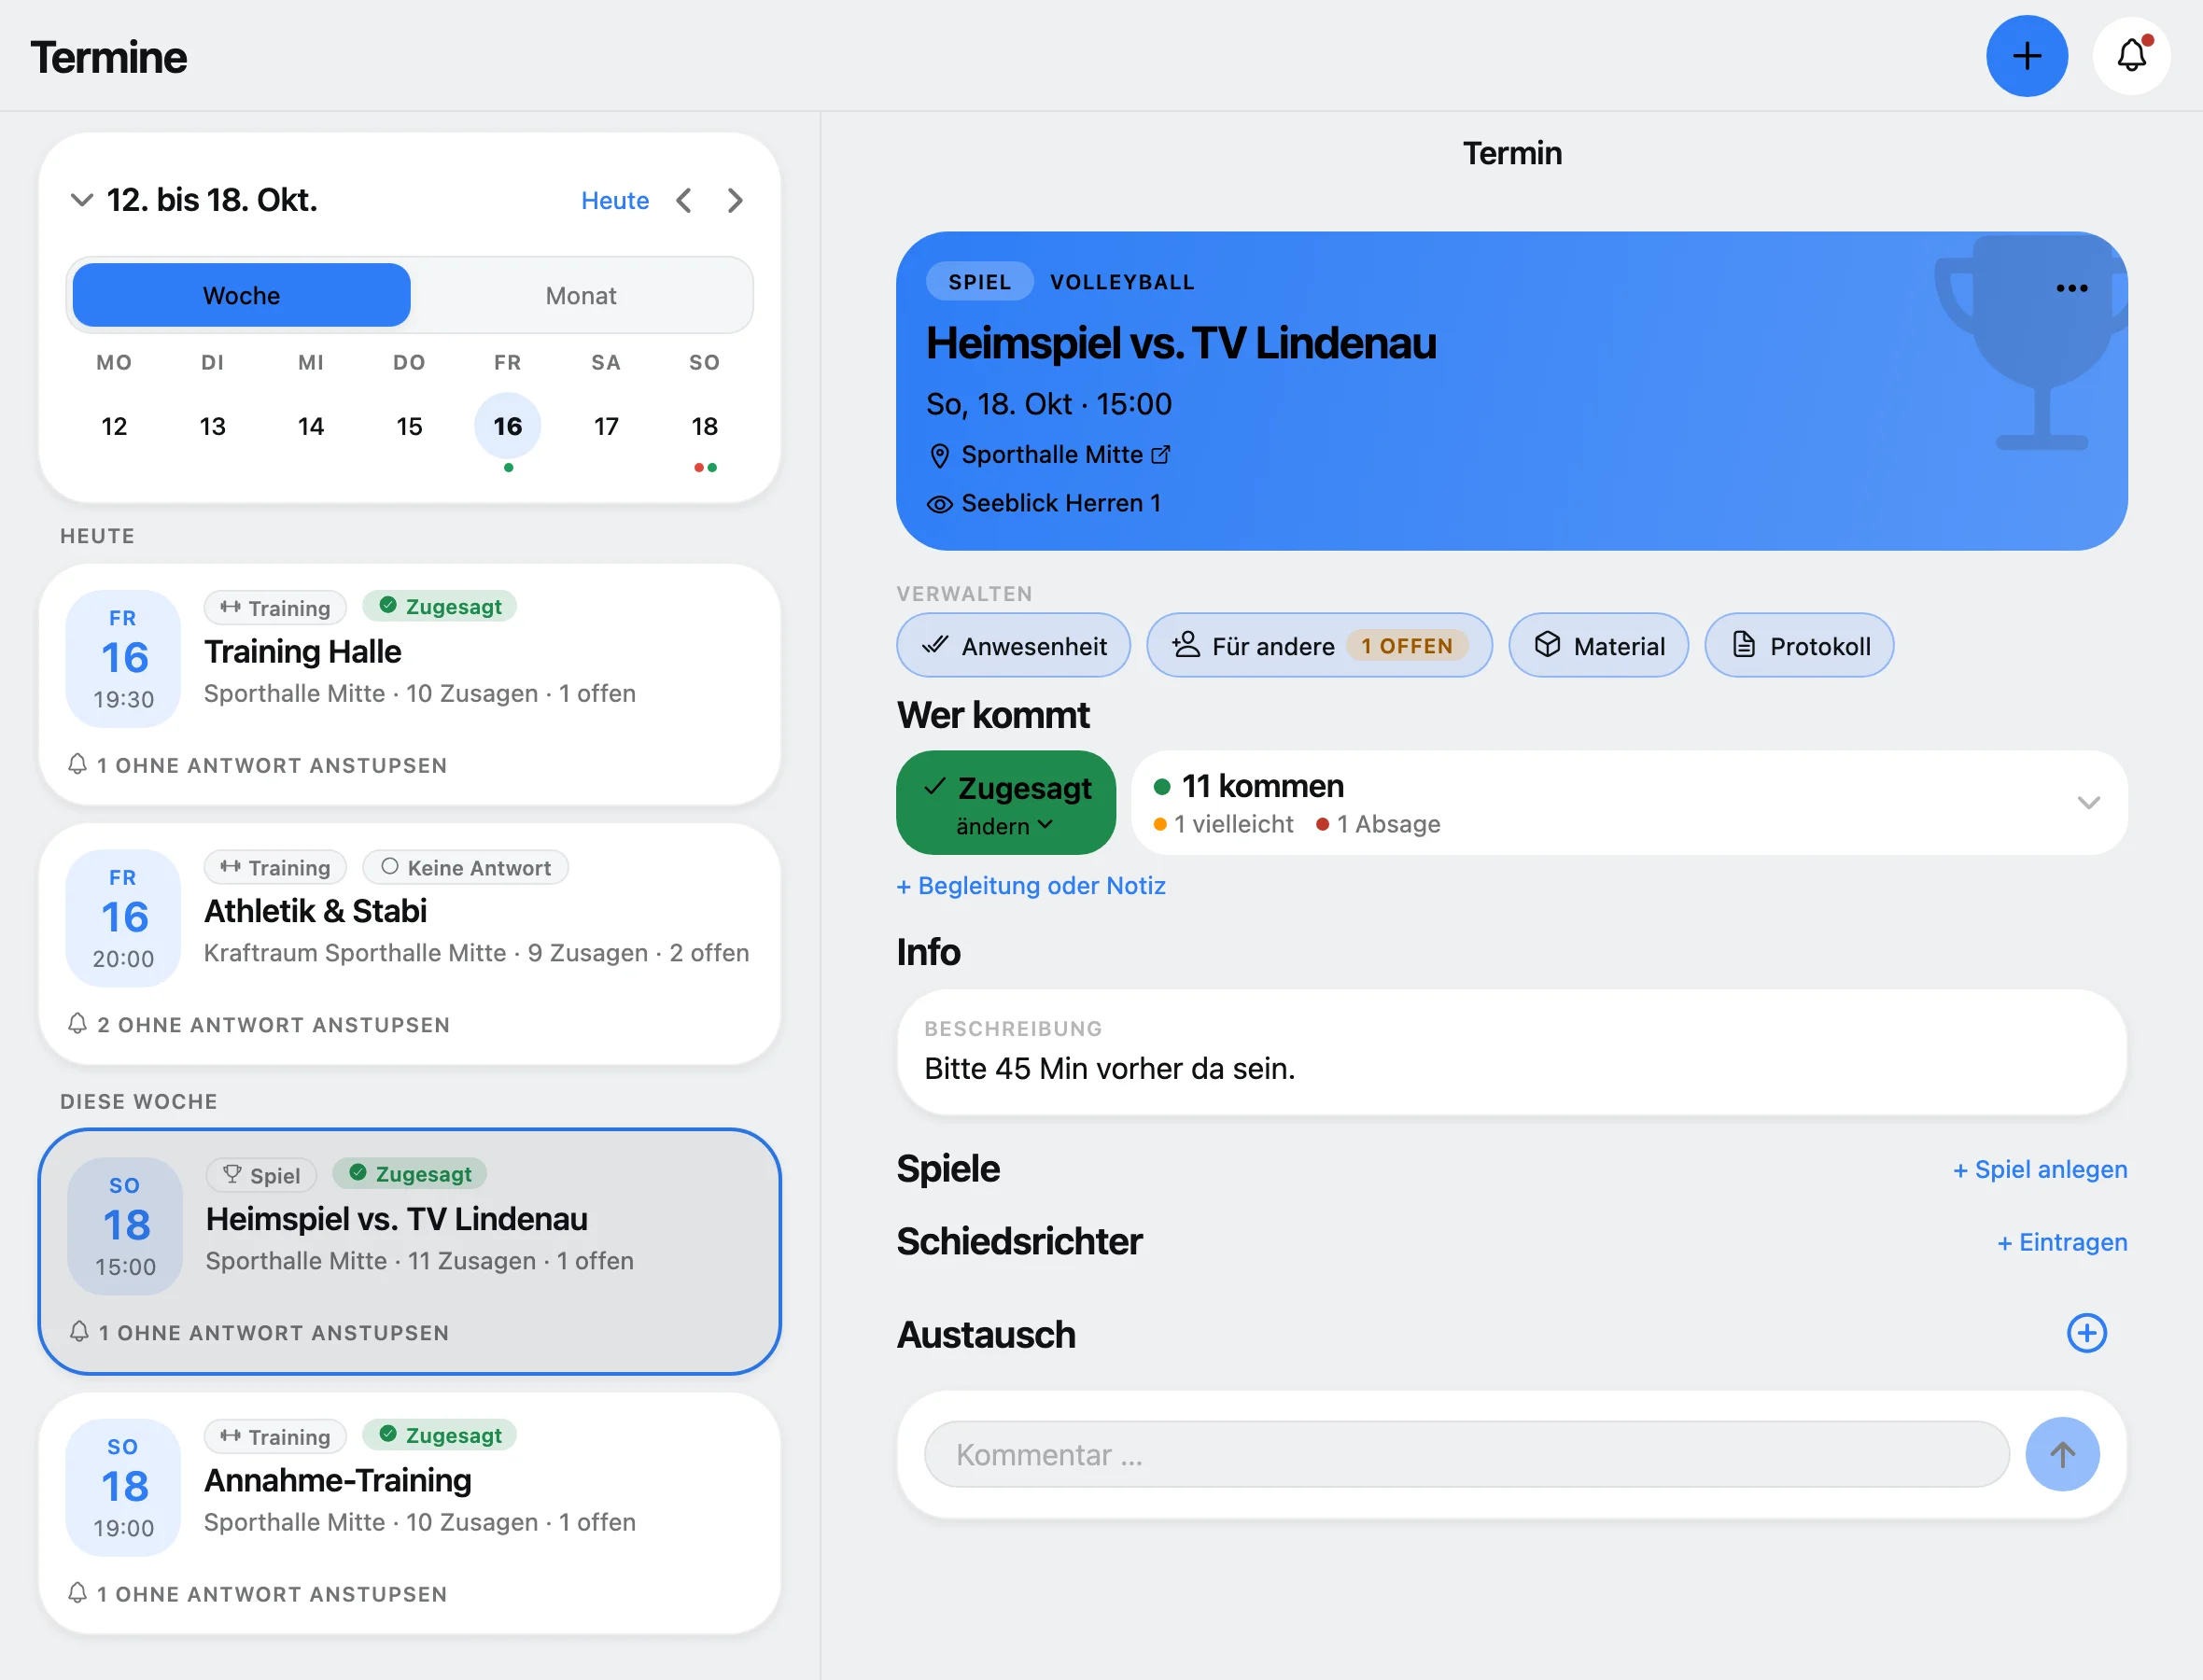
Task: Open notifications bell
Action: click(2131, 56)
